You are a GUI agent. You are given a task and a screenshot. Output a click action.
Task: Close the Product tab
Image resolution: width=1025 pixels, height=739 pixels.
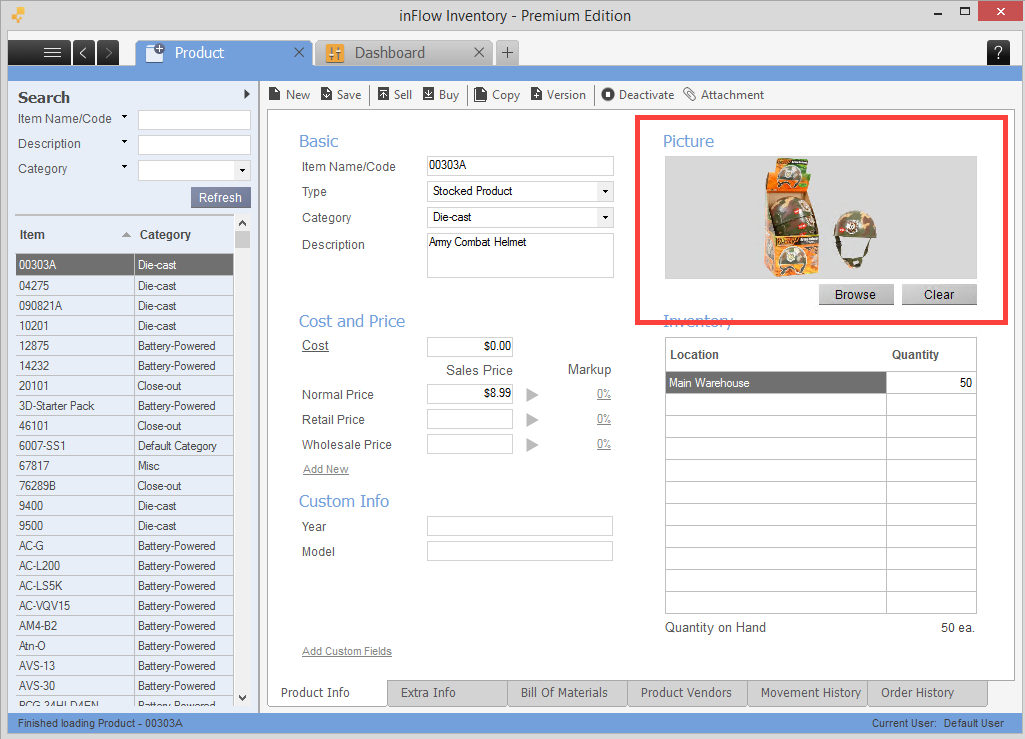pos(299,52)
